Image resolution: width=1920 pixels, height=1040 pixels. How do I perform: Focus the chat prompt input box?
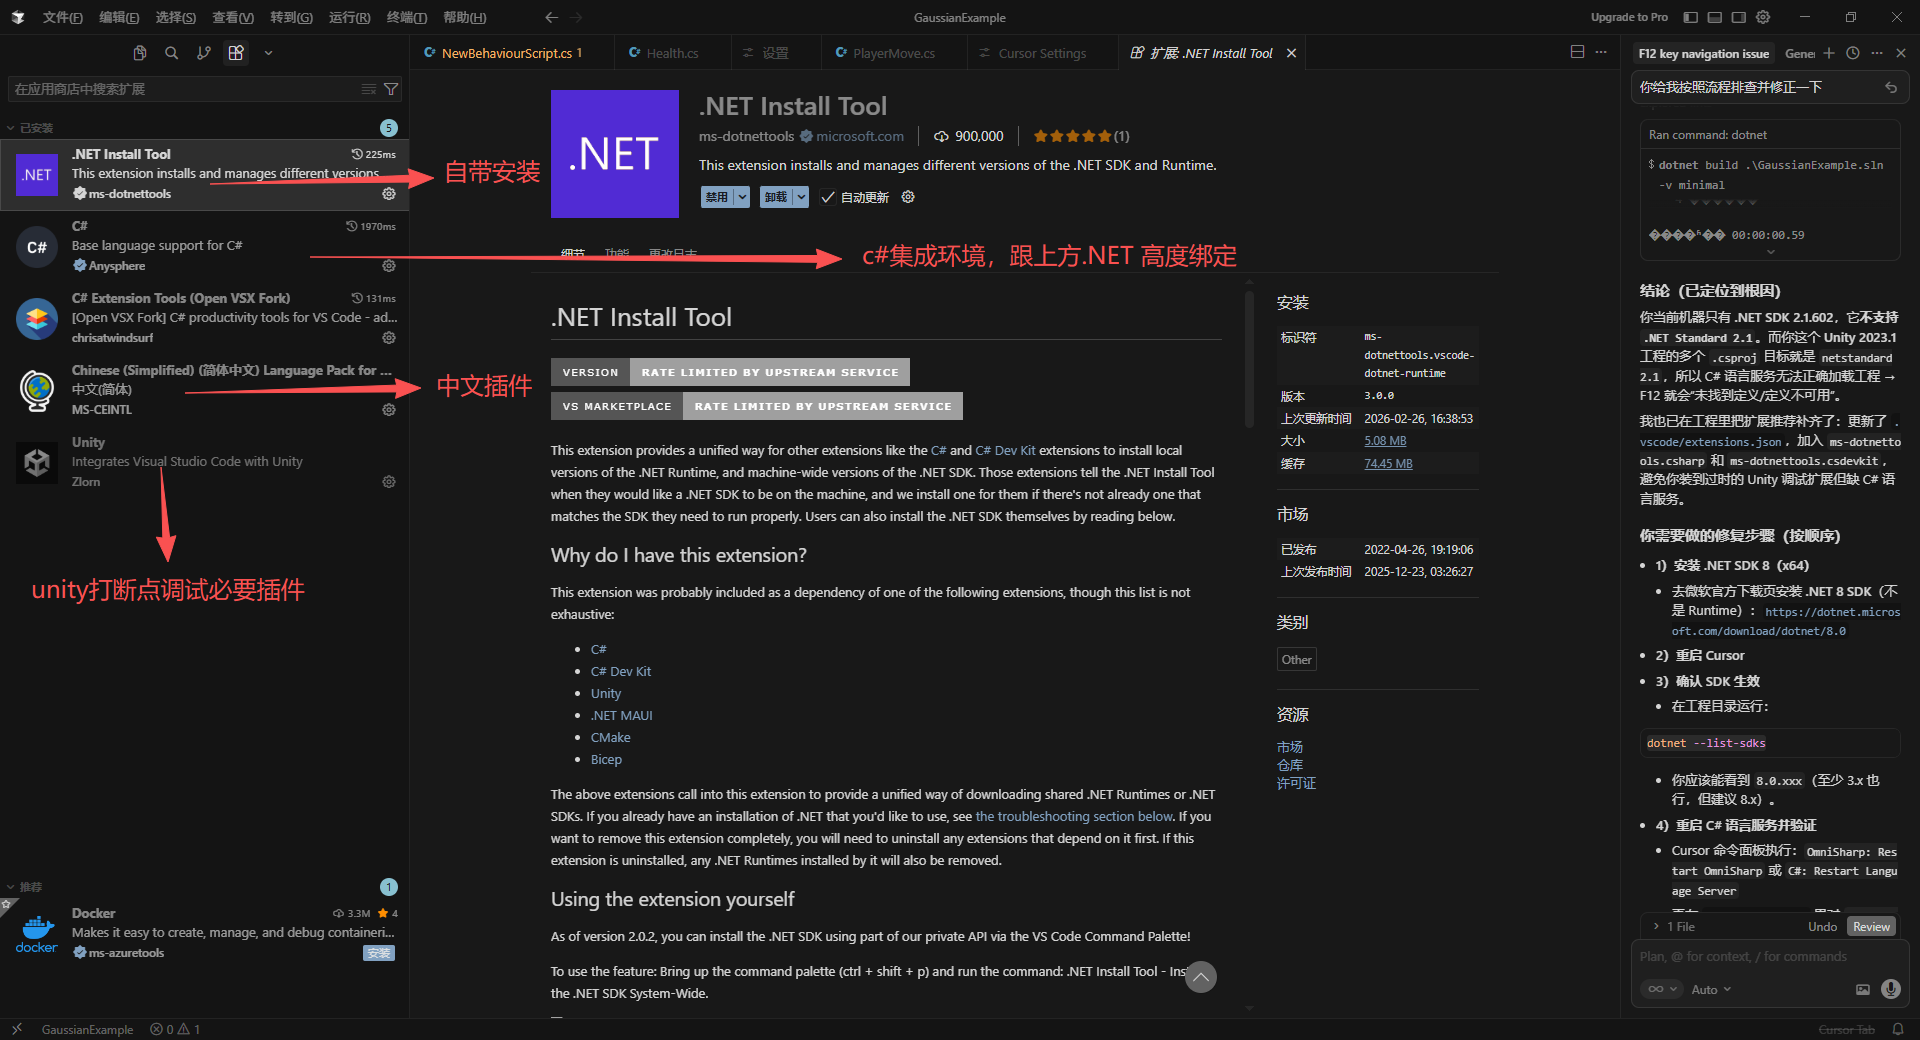point(1769,957)
